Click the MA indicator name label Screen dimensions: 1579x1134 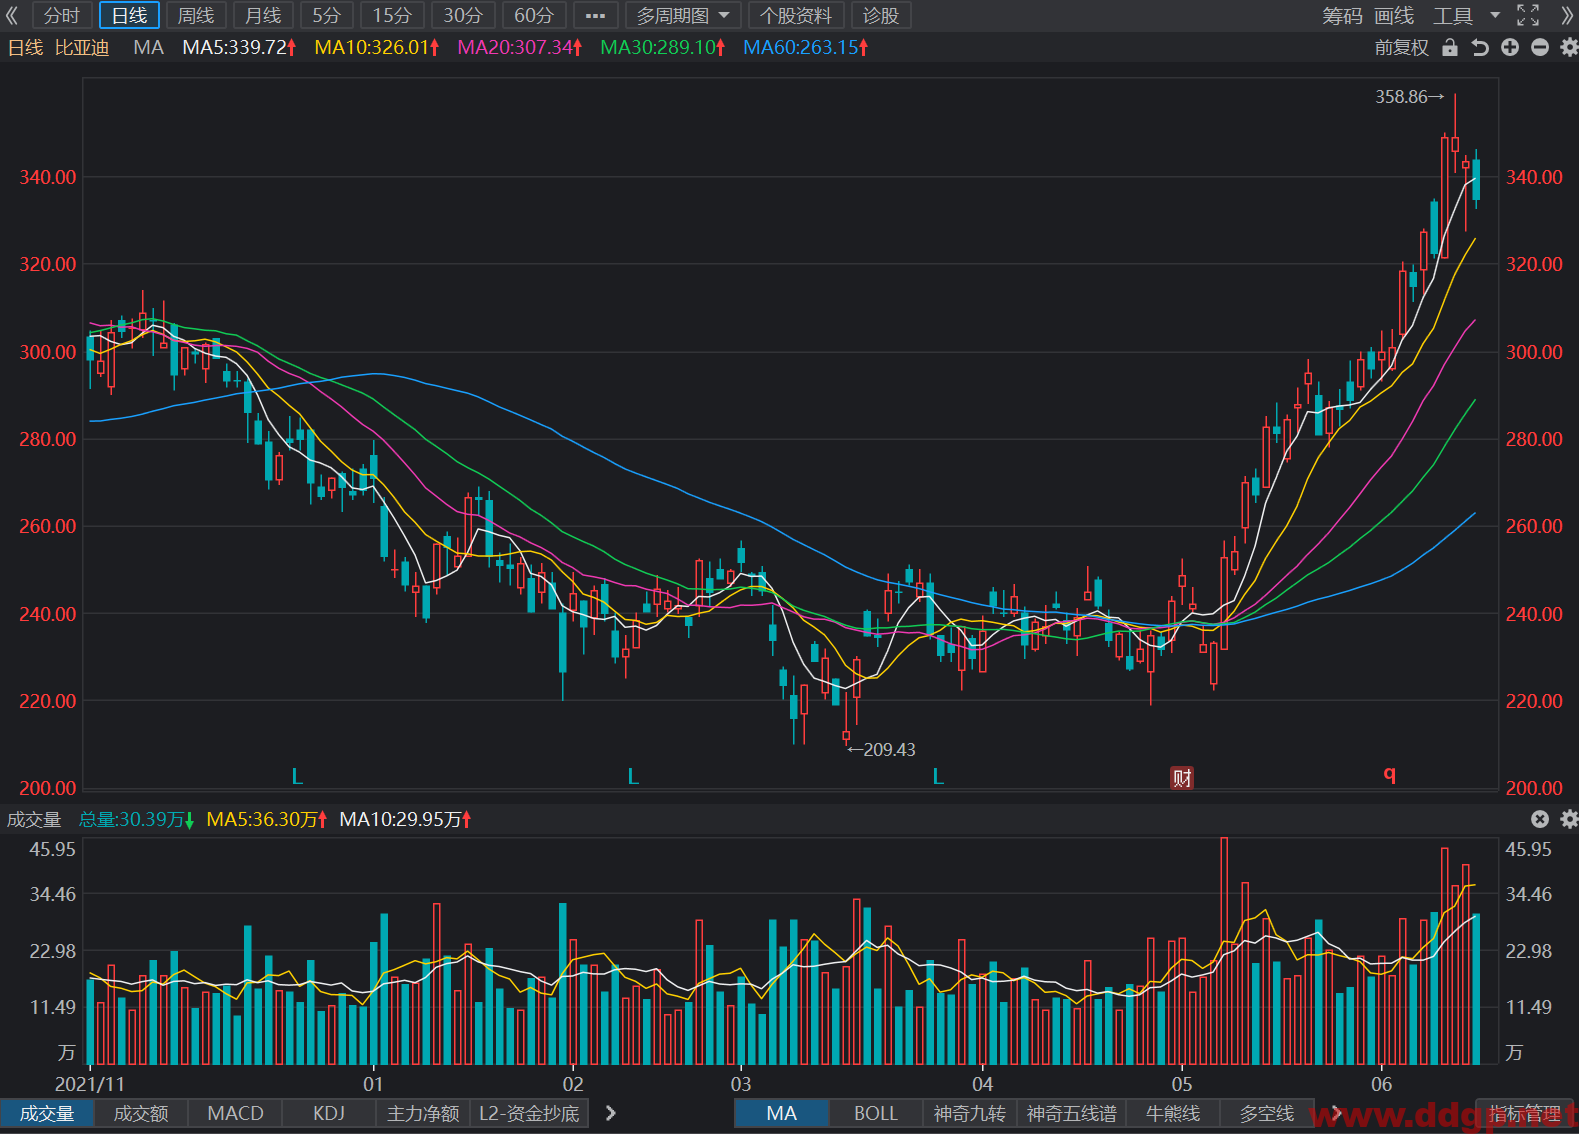pyautogui.click(x=148, y=47)
